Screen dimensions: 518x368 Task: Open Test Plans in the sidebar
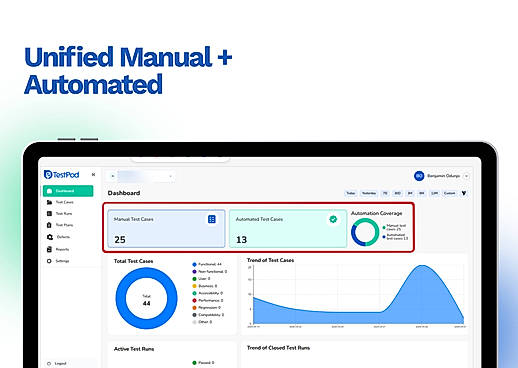click(x=64, y=225)
